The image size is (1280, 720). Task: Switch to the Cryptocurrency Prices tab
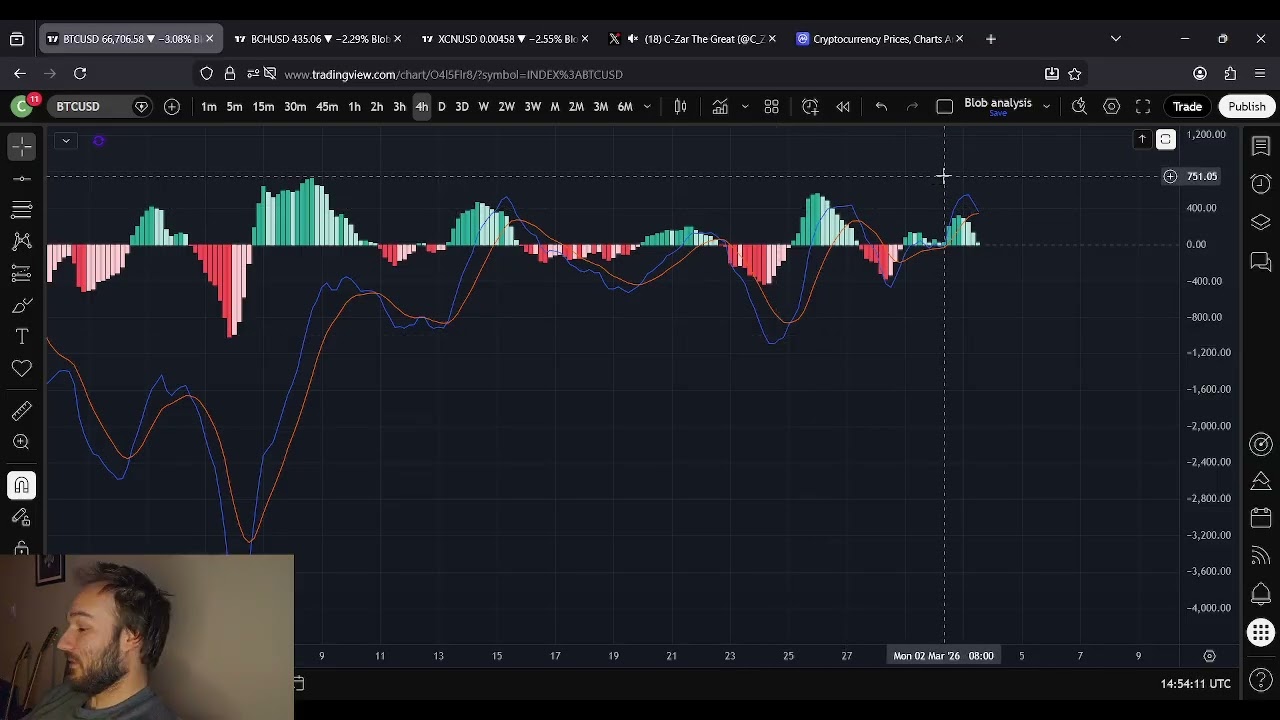(880, 39)
